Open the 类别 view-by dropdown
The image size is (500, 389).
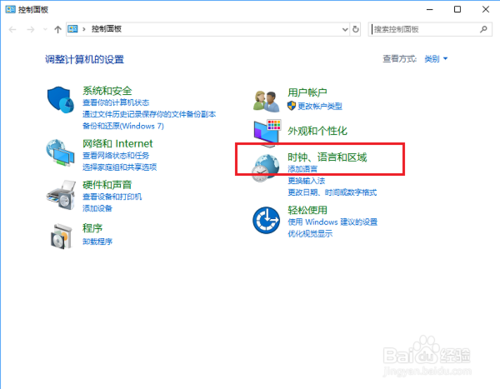point(436,59)
